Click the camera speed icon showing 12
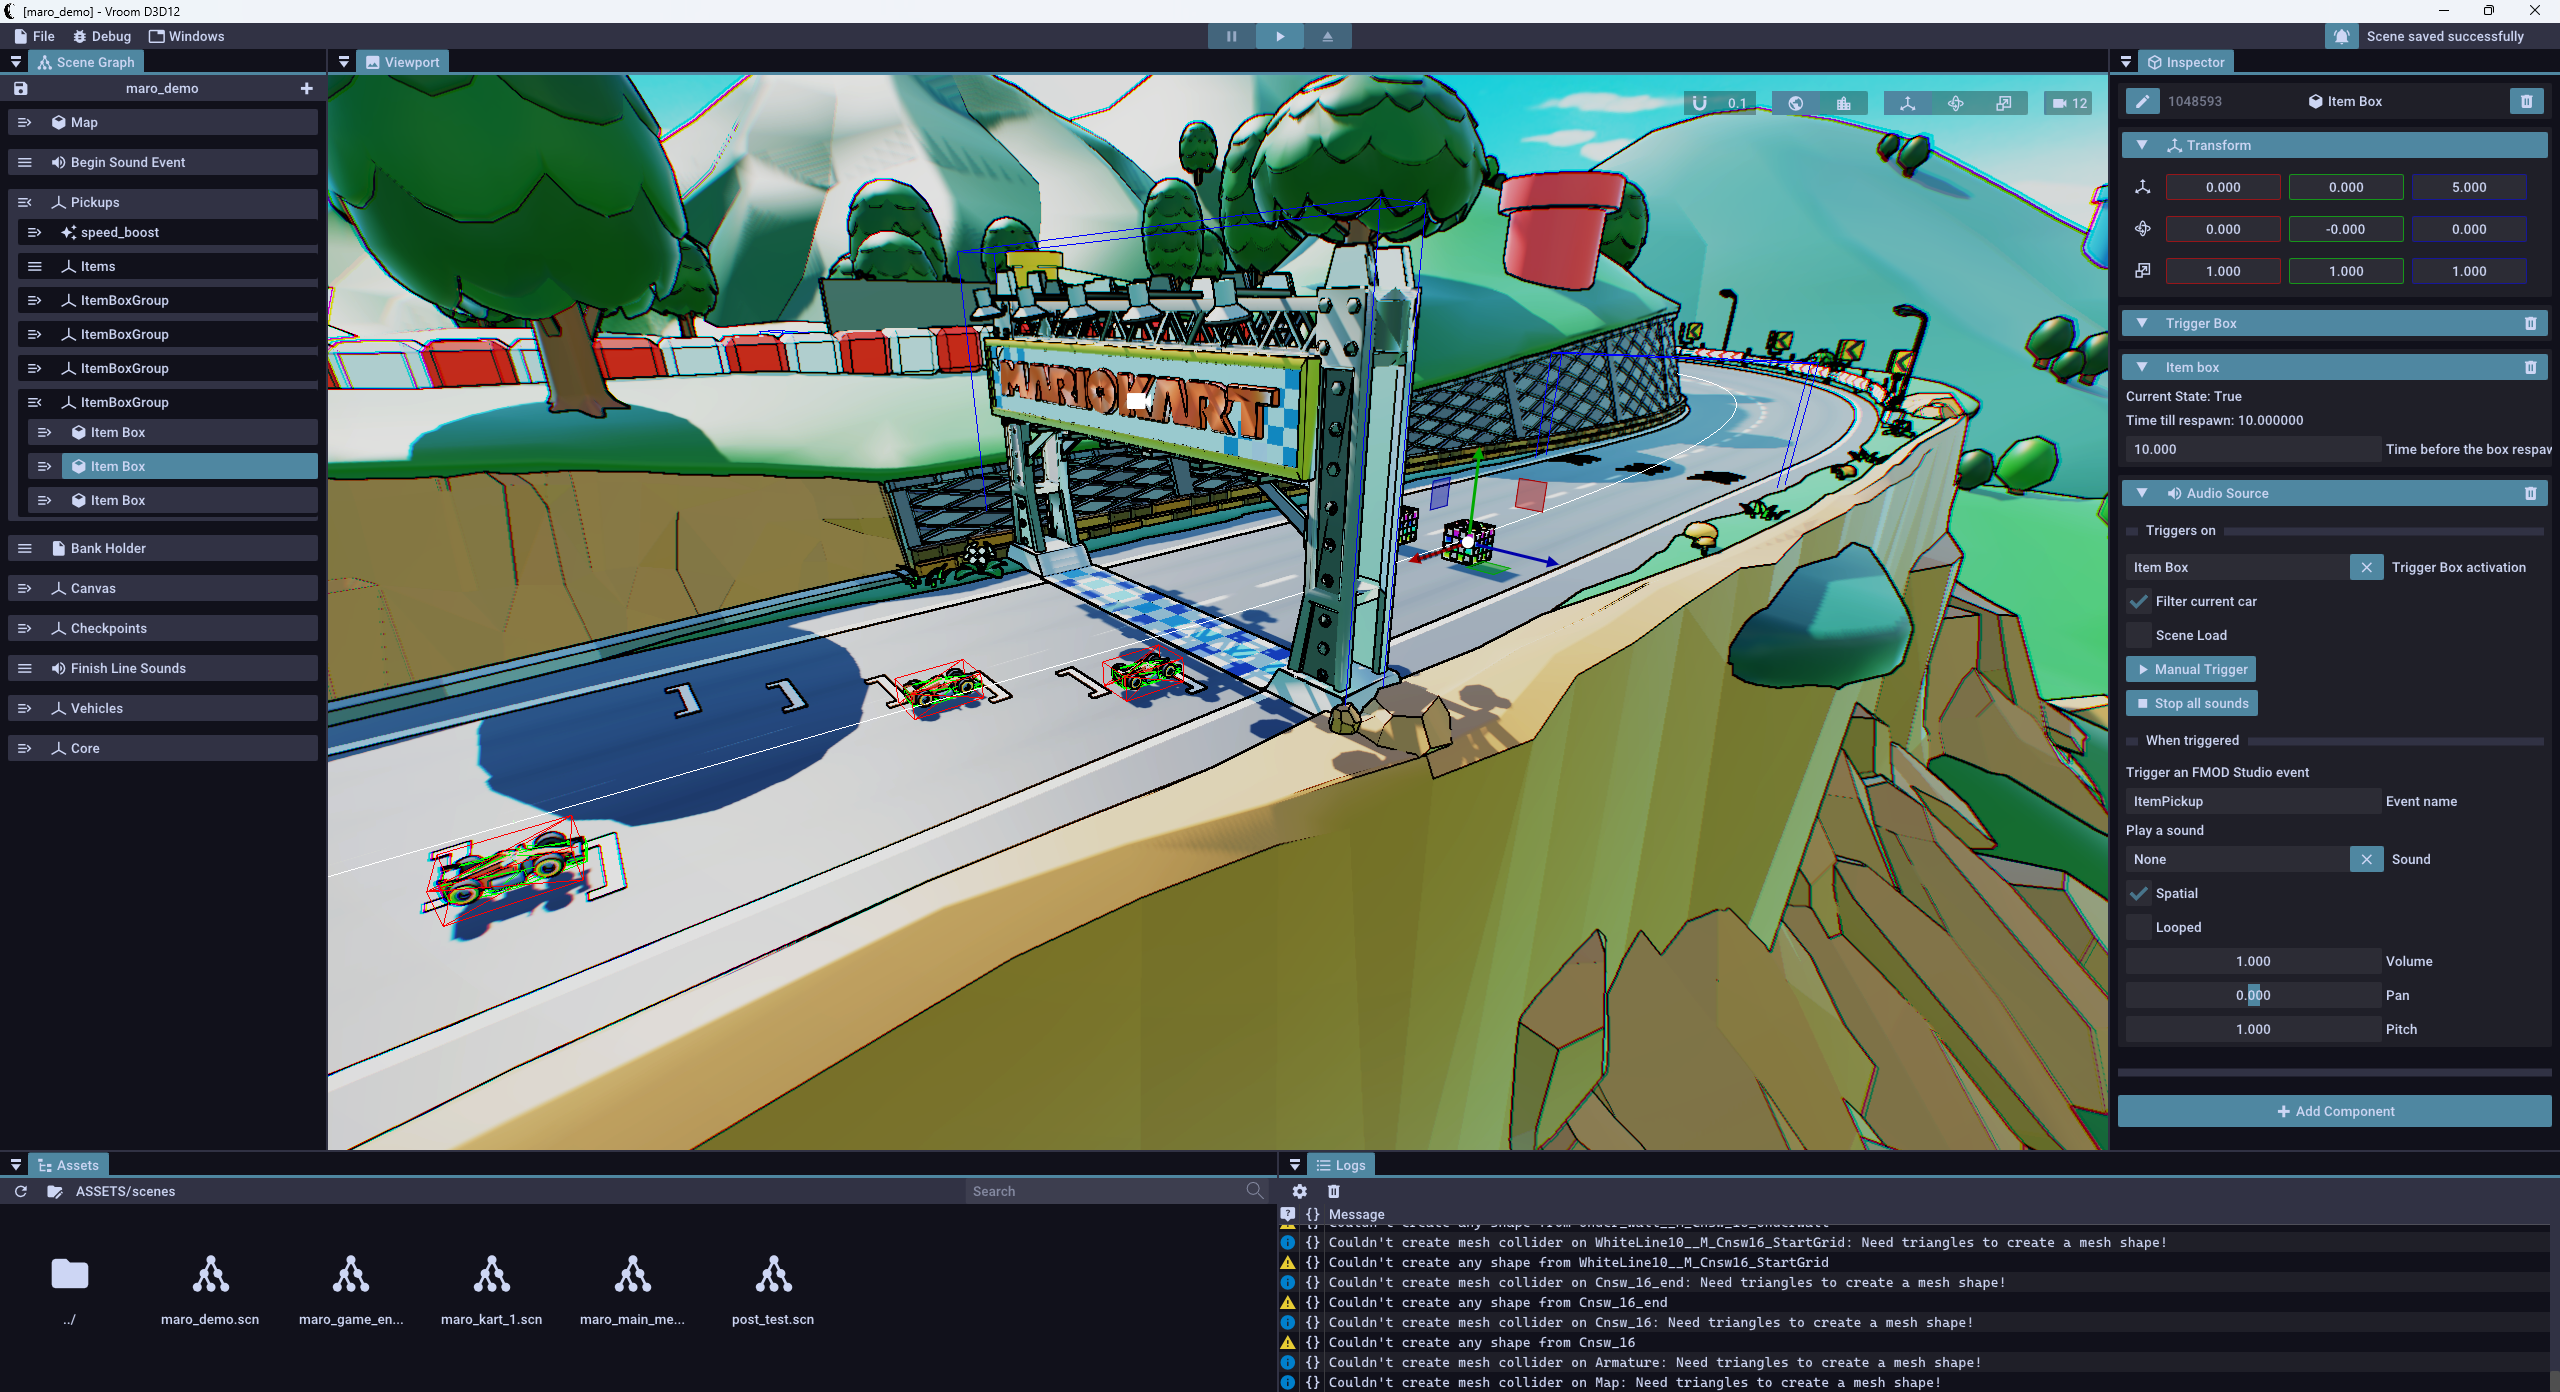2560x1392 pixels. (2068, 103)
